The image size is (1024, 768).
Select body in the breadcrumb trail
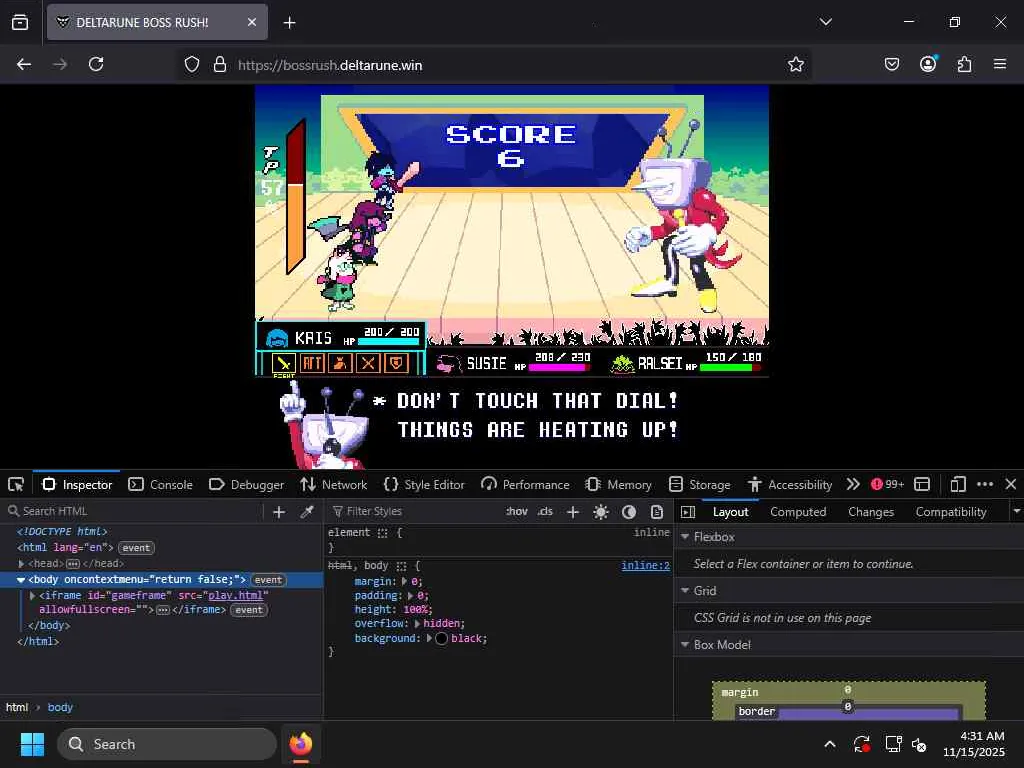[60, 707]
